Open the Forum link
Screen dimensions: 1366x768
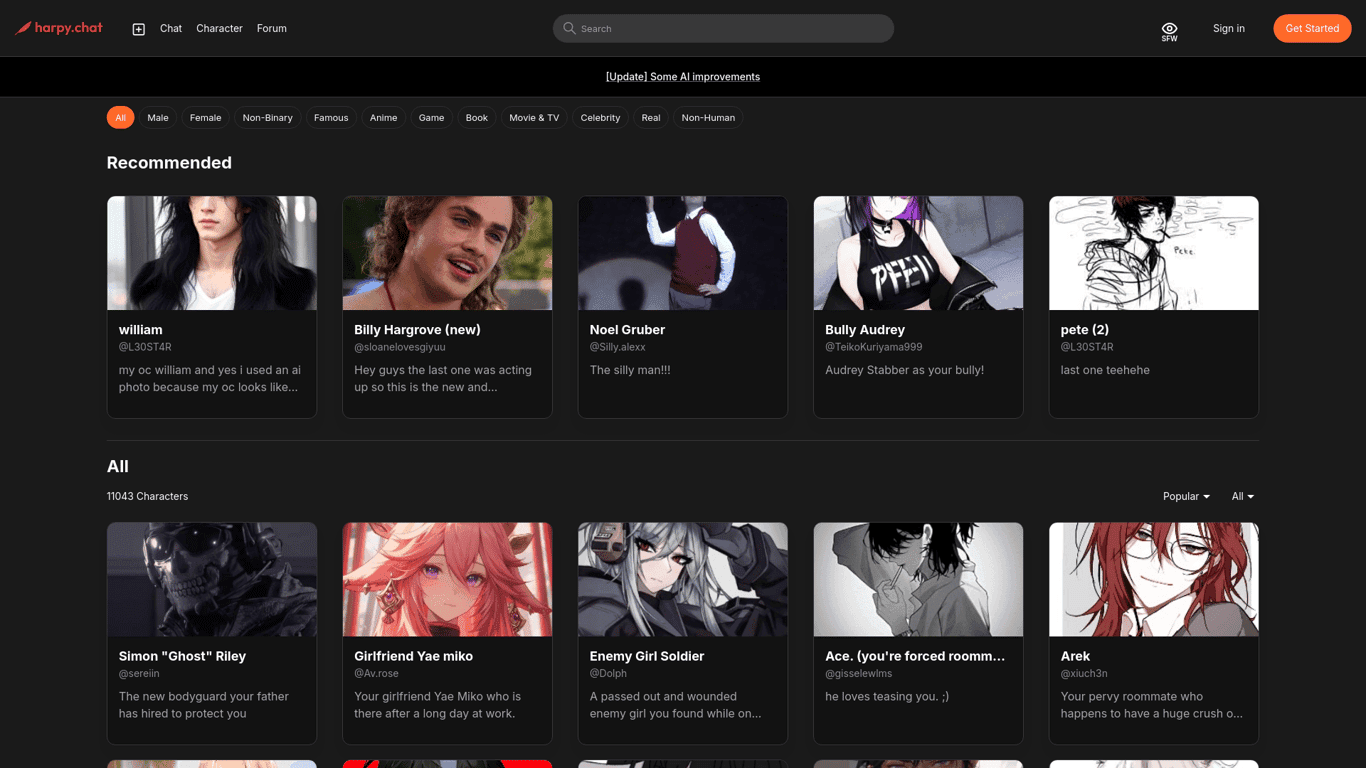click(272, 28)
